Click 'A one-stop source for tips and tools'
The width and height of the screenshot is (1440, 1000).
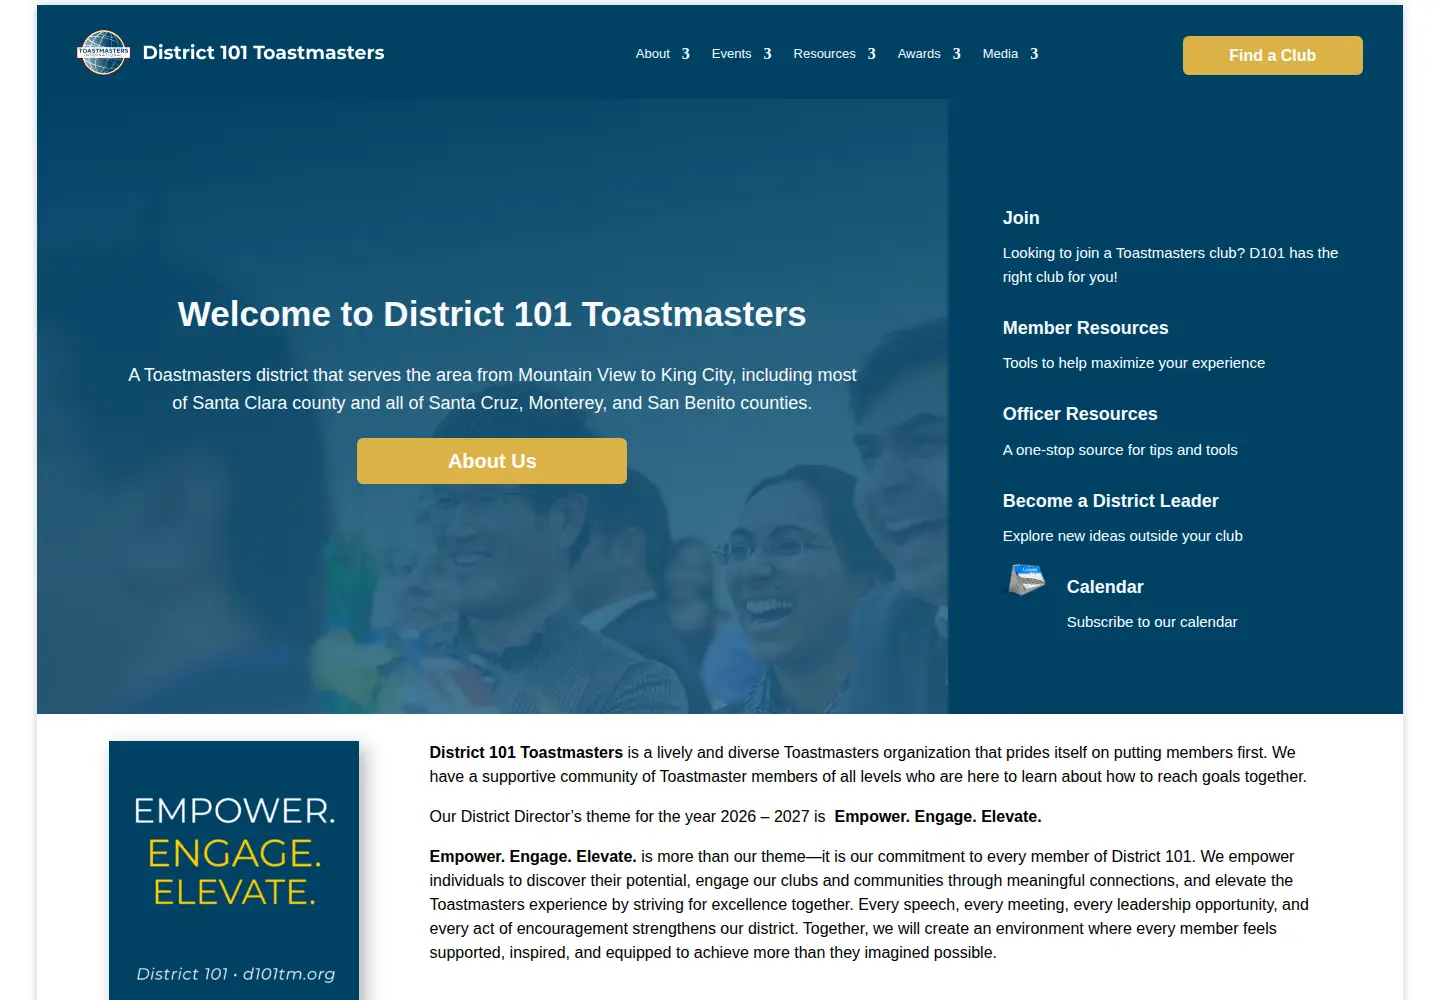point(1120,450)
